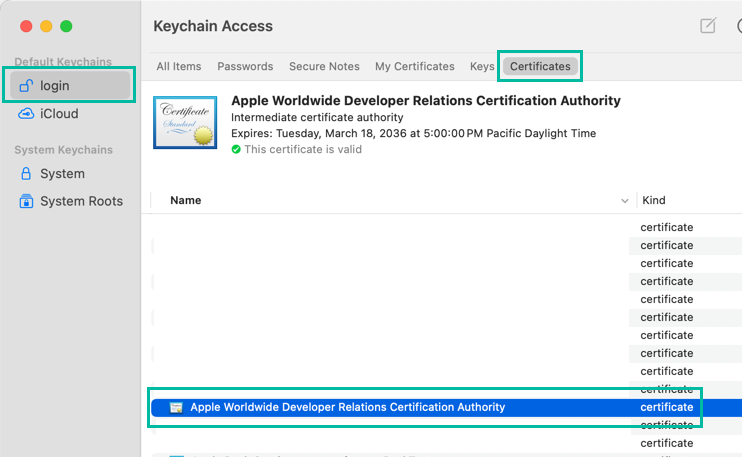Click the iCloud cloud icon
The image size is (742, 457).
[x=26, y=114]
